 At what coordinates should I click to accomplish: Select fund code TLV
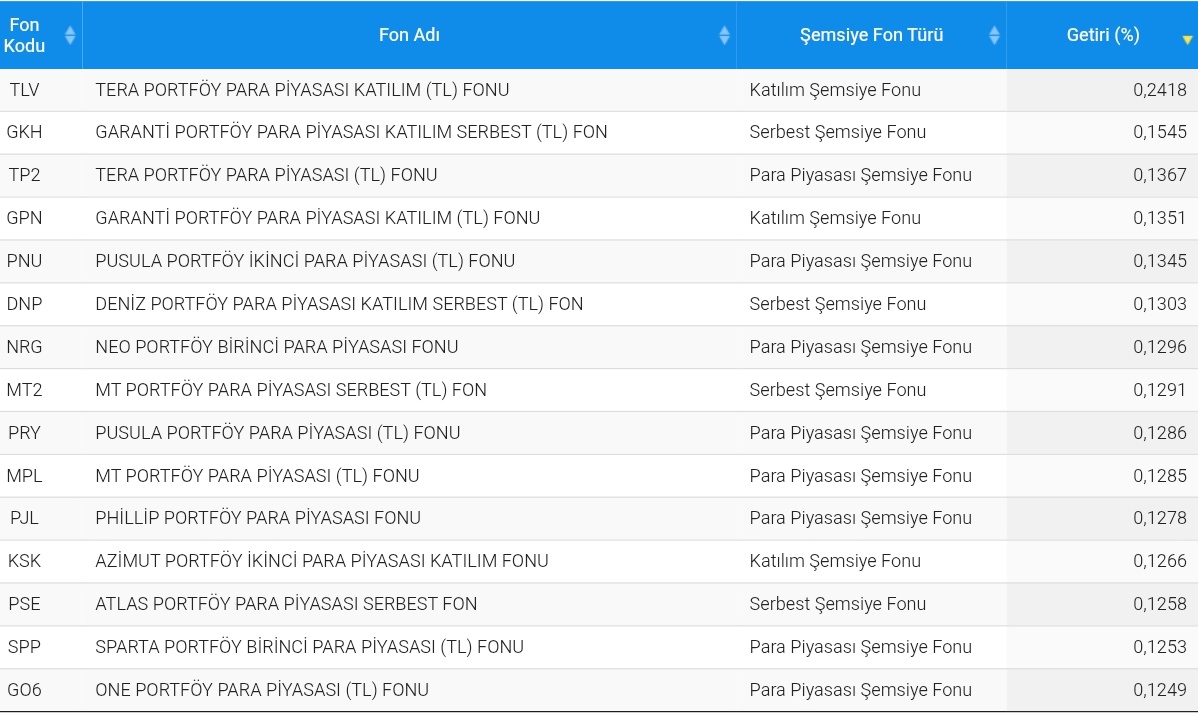[x=24, y=90]
